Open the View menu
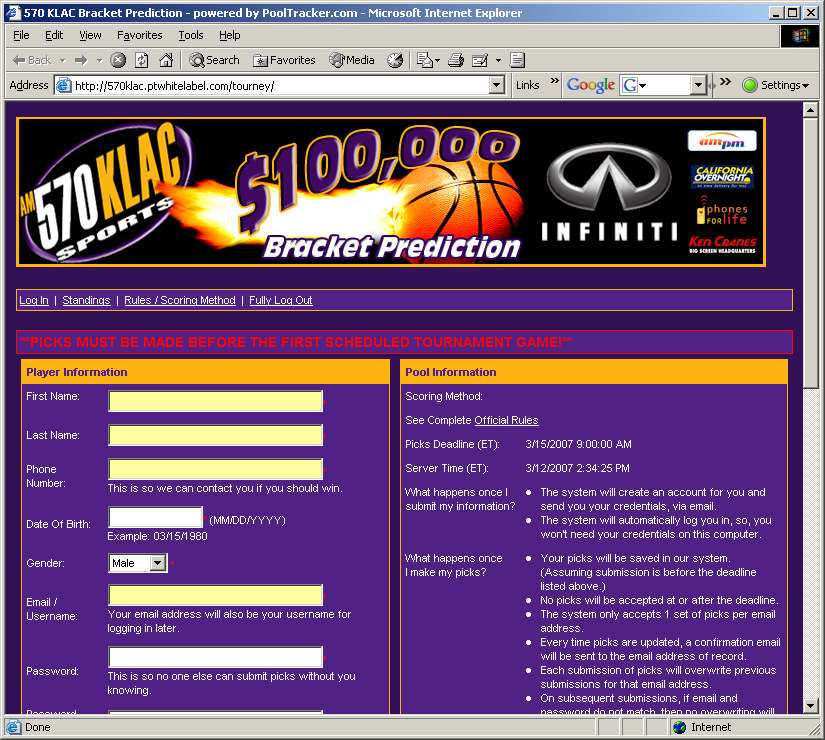825x740 pixels. [x=90, y=35]
